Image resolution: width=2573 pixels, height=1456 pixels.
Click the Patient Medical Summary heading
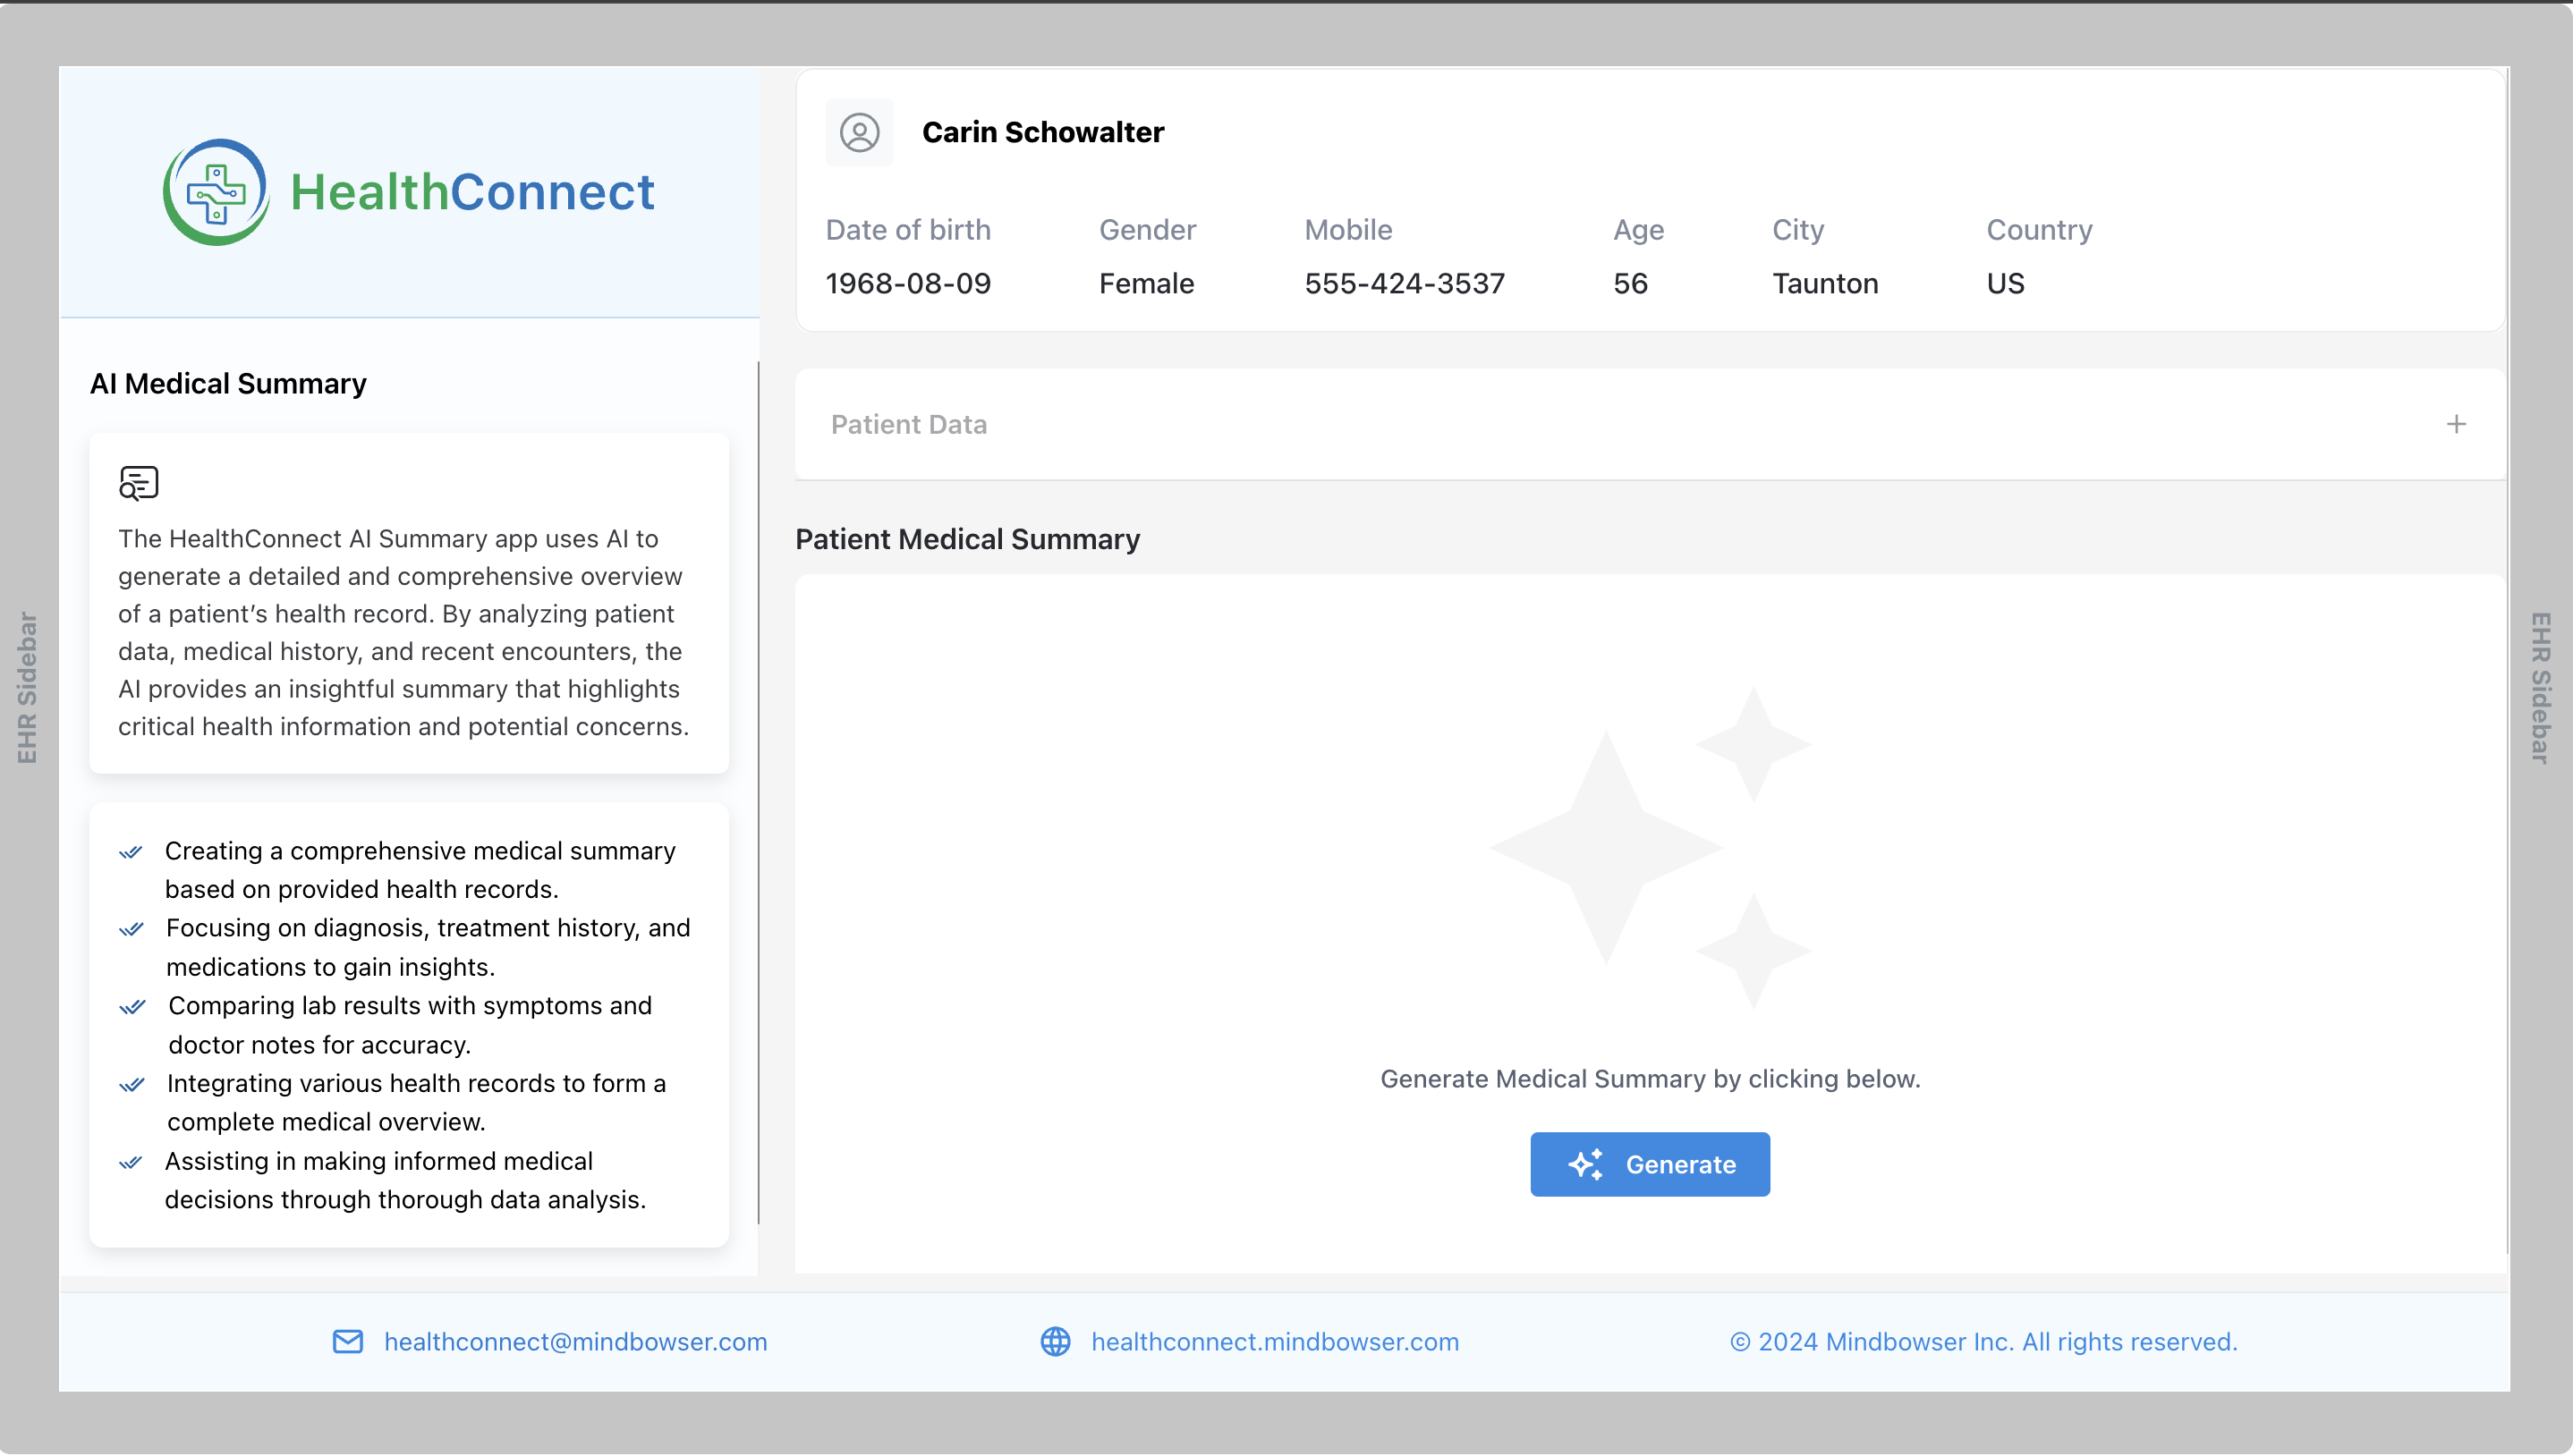[967, 539]
